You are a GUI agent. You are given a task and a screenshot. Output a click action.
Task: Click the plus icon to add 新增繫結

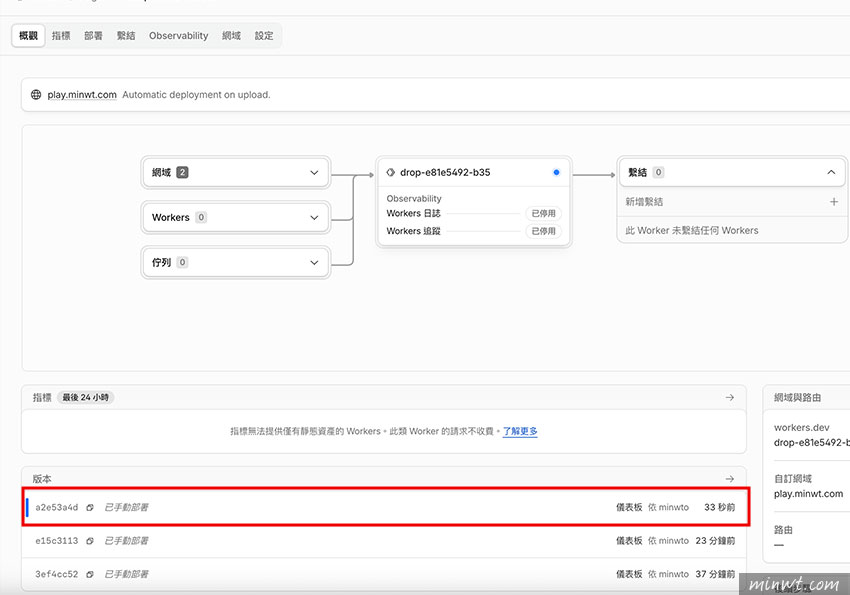[834, 202]
